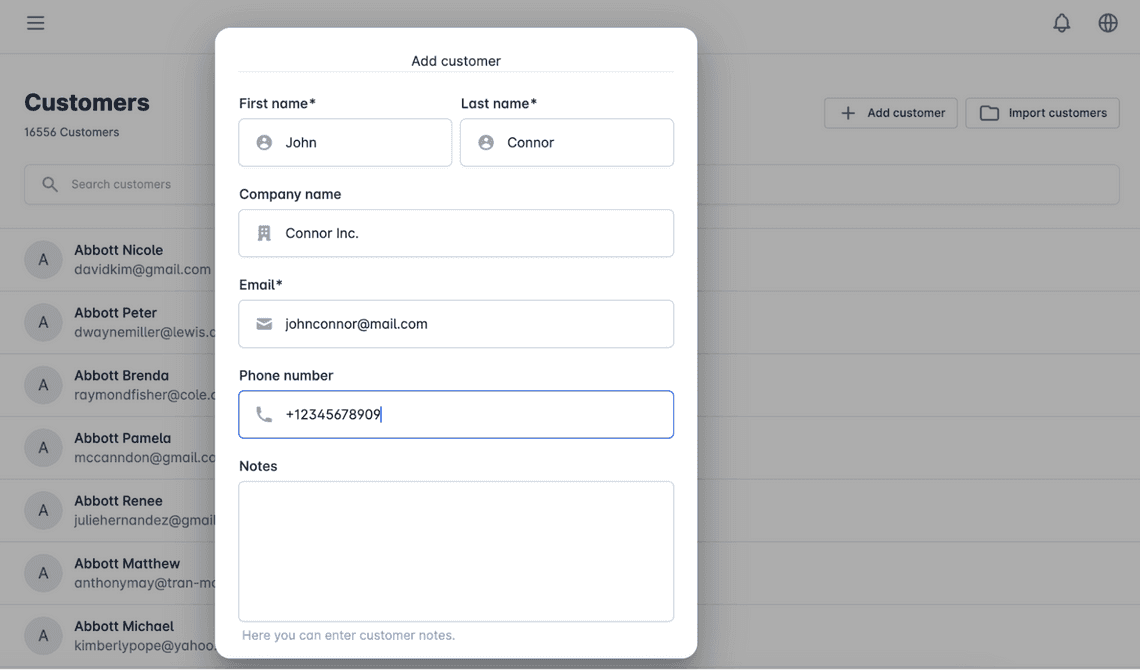Focus the Last name field containing Connor

tap(567, 142)
